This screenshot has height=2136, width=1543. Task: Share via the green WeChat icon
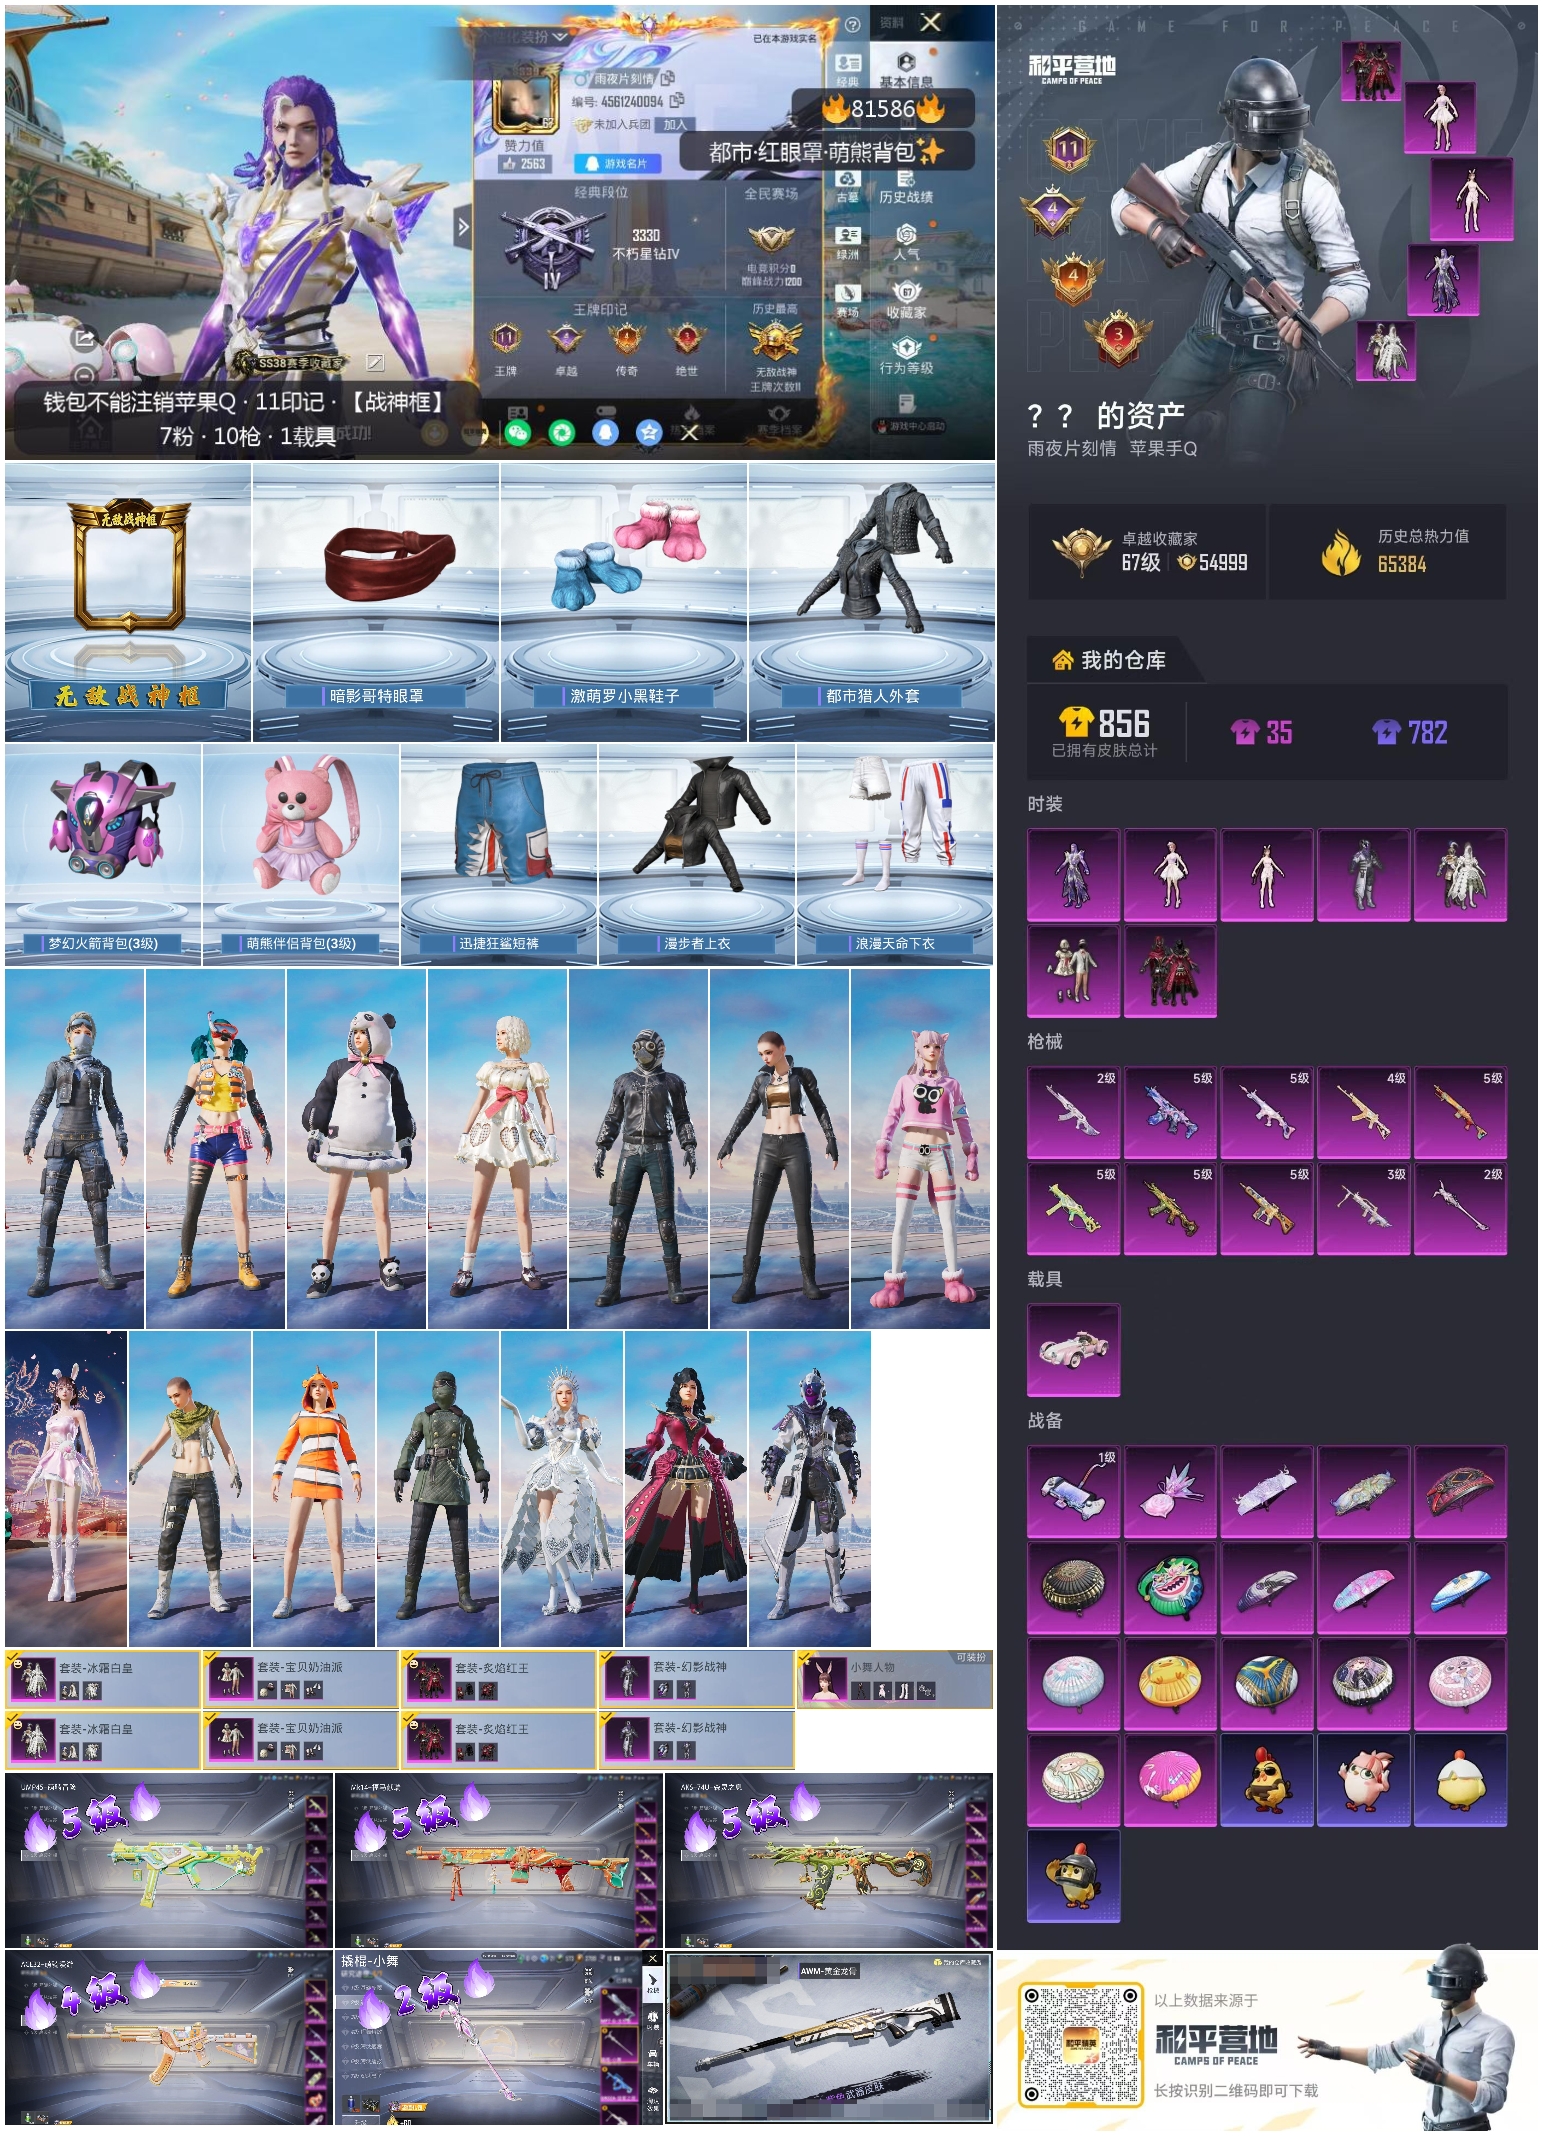tap(517, 432)
